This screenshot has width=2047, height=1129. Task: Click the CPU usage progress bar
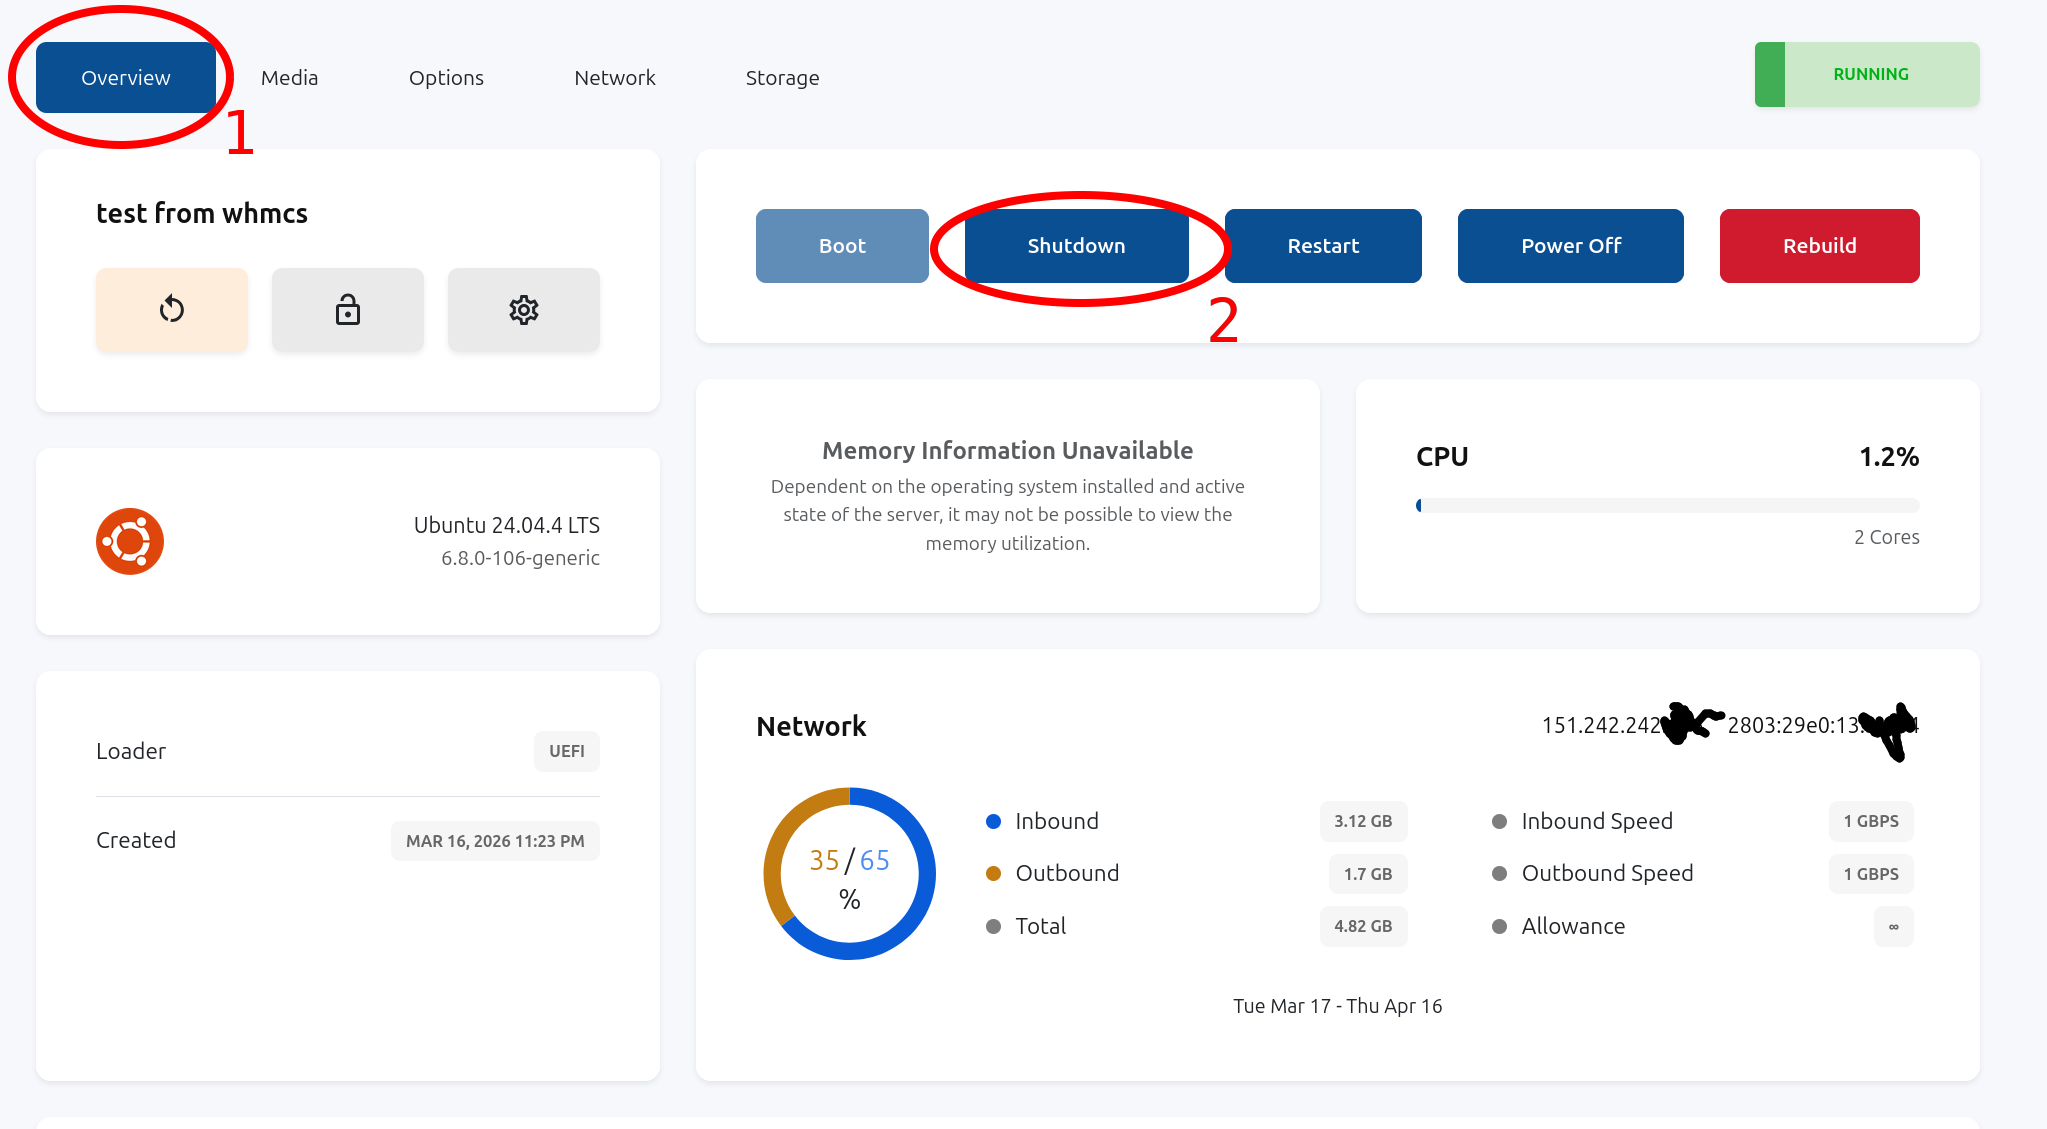pos(1667,505)
